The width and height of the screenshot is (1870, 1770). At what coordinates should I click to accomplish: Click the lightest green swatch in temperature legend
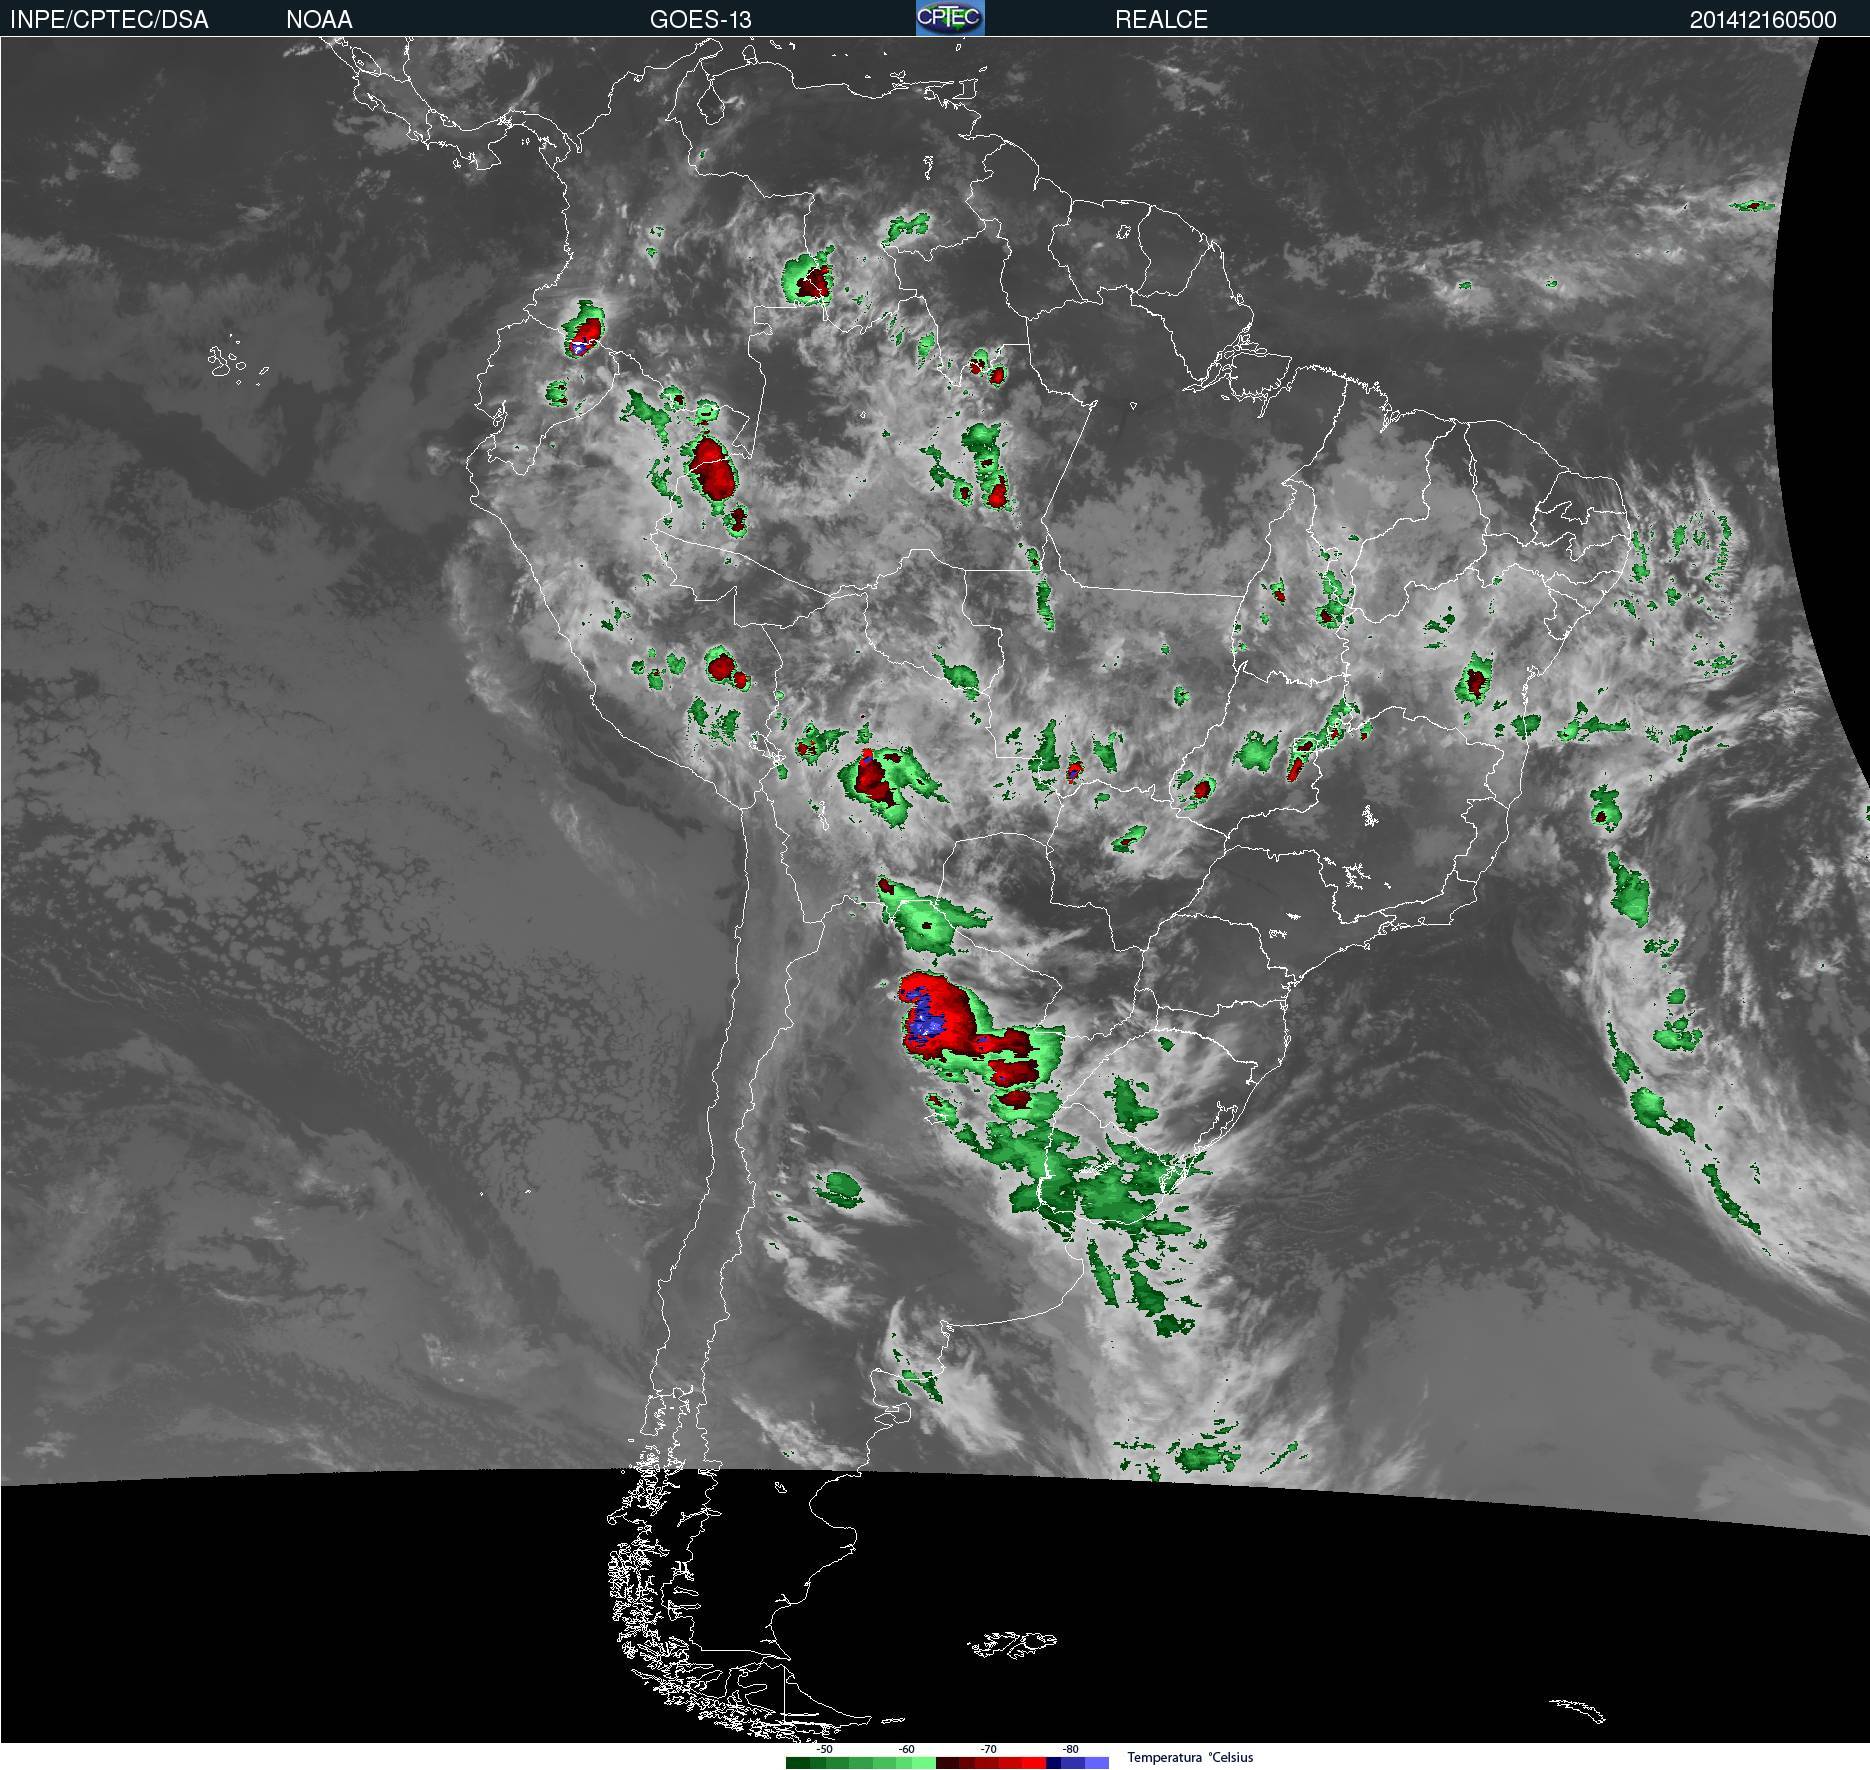click(924, 1762)
